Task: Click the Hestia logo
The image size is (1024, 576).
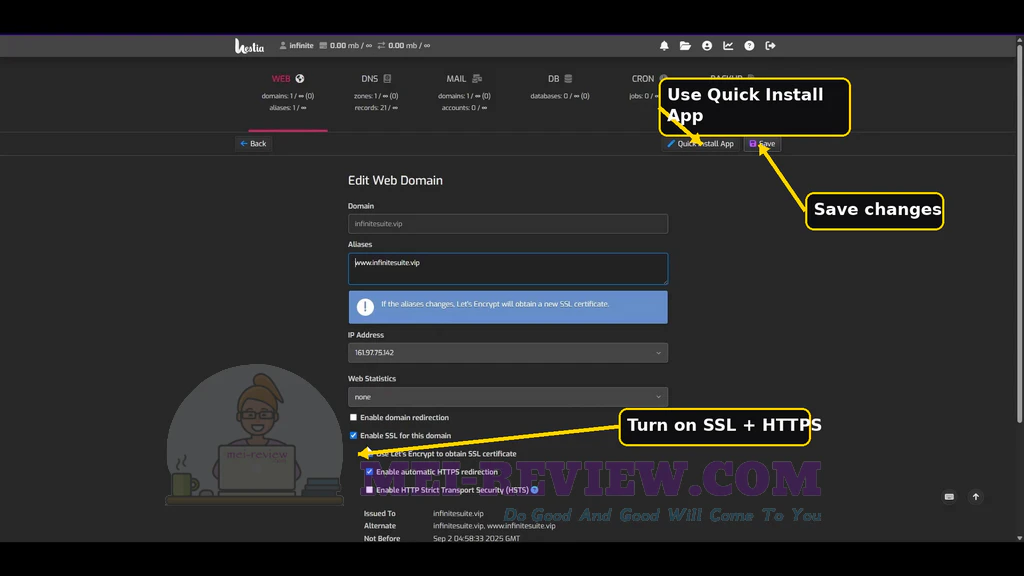Action: pos(249,46)
